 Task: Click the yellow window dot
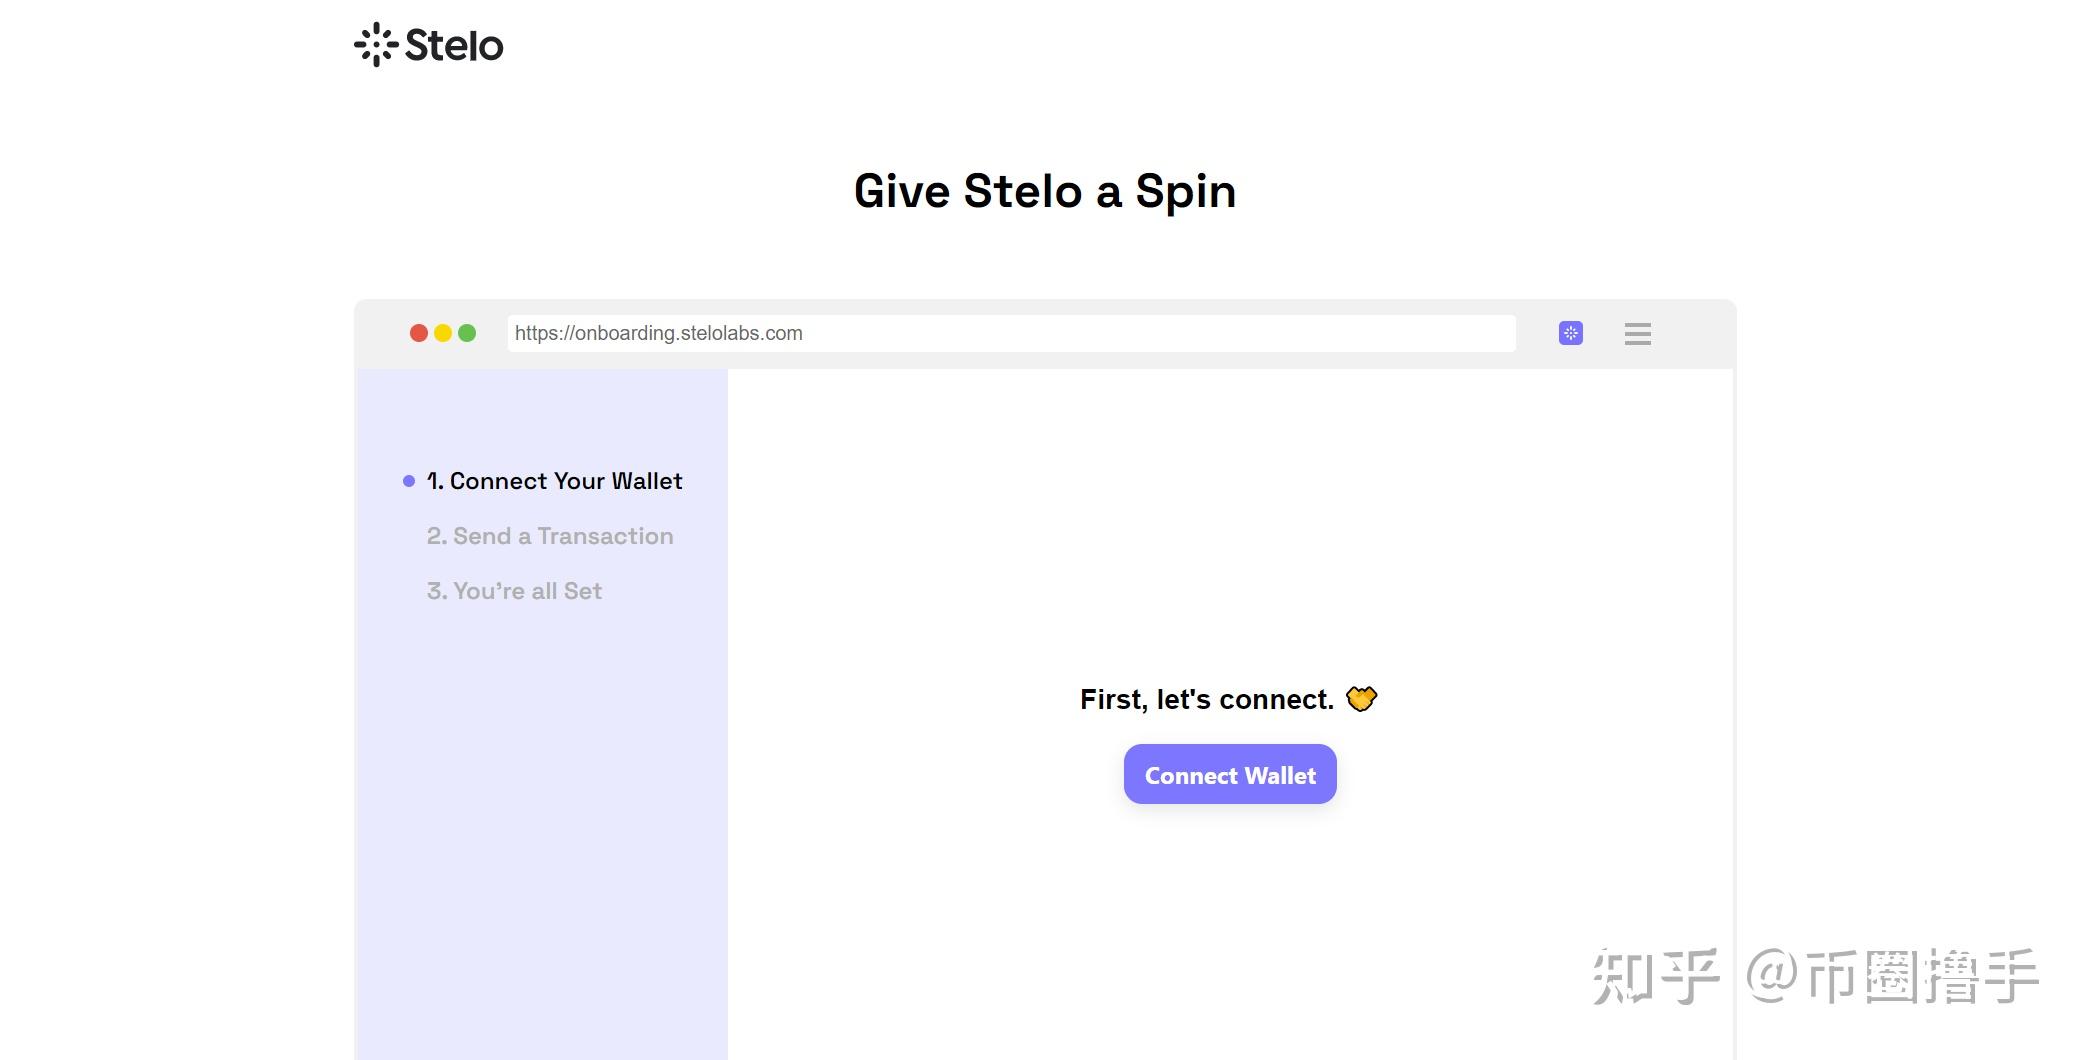point(443,333)
